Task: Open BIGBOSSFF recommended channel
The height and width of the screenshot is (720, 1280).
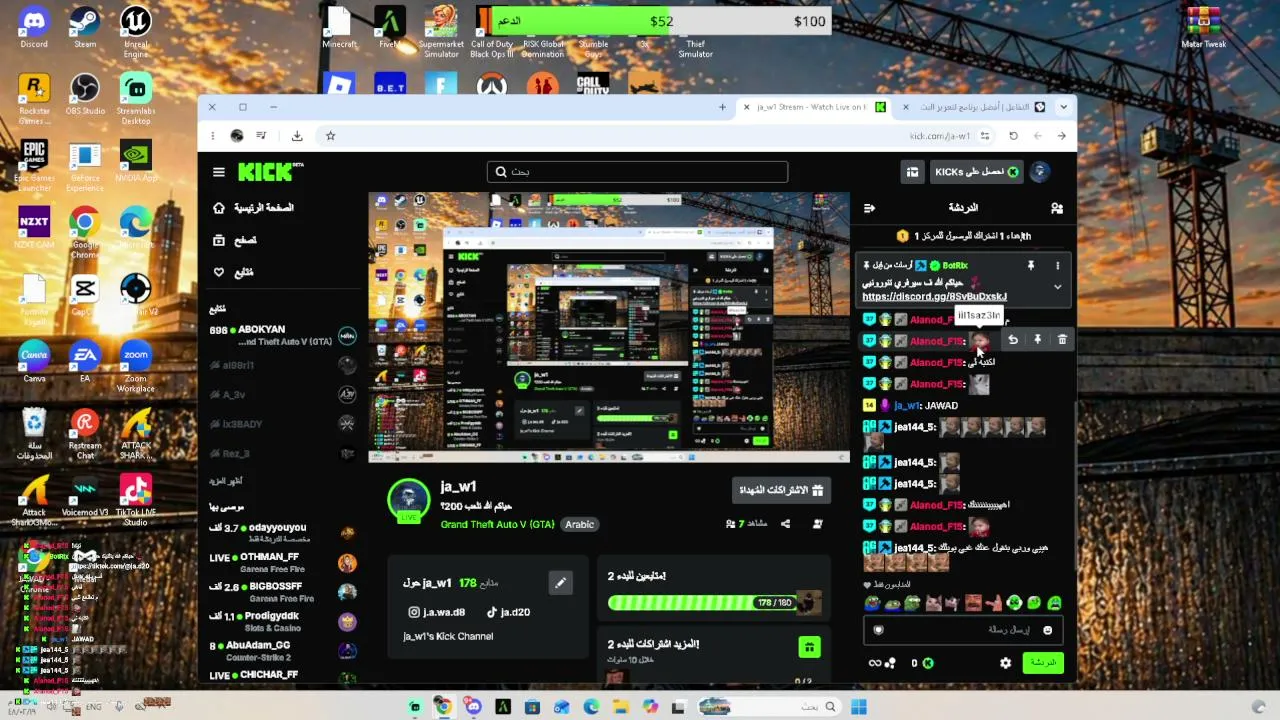Action: click(282, 592)
